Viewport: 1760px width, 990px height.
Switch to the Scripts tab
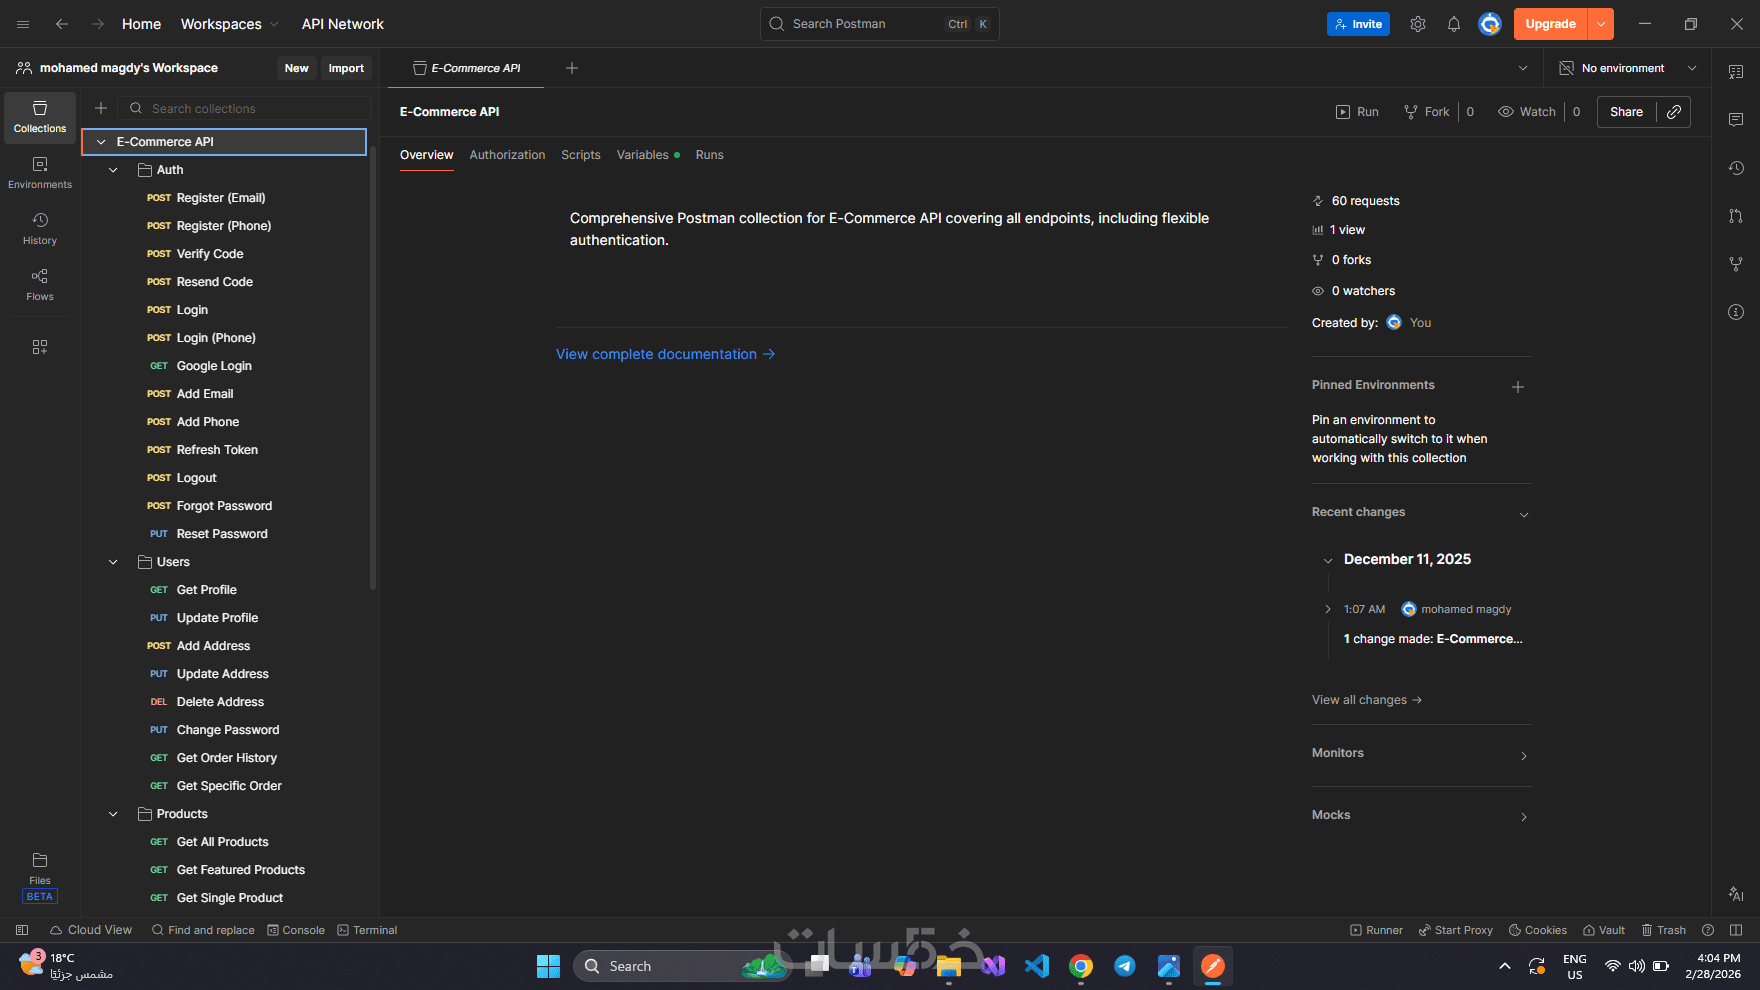click(x=581, y=155)
